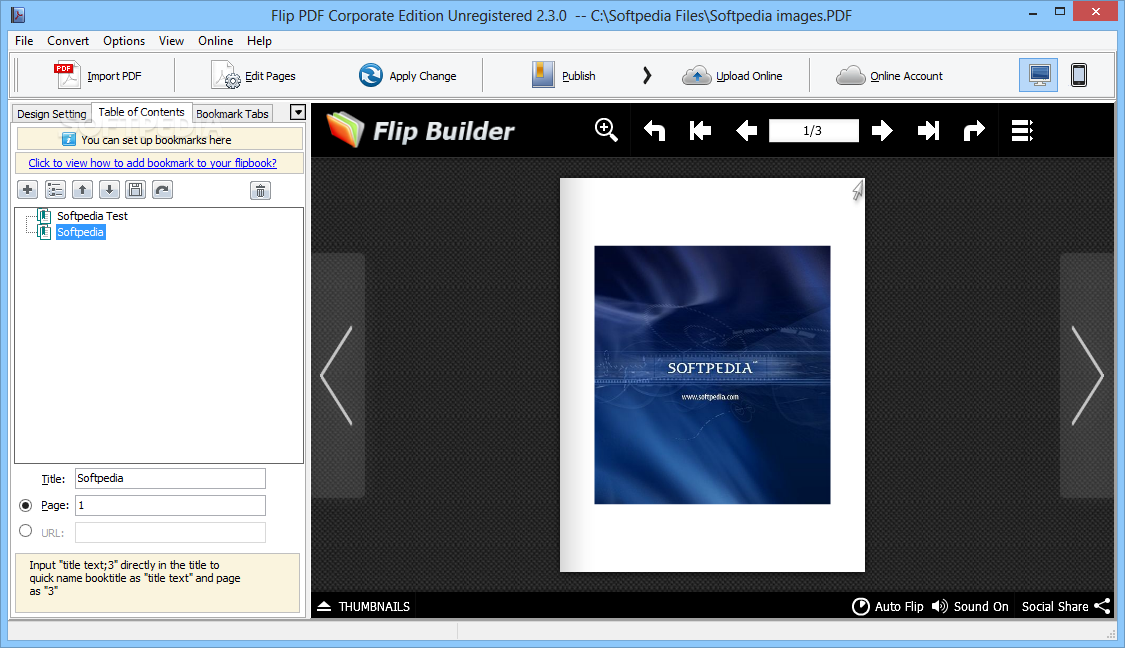Click the Page number input field
Screen dimensions: 1125x648
point(170,505)
